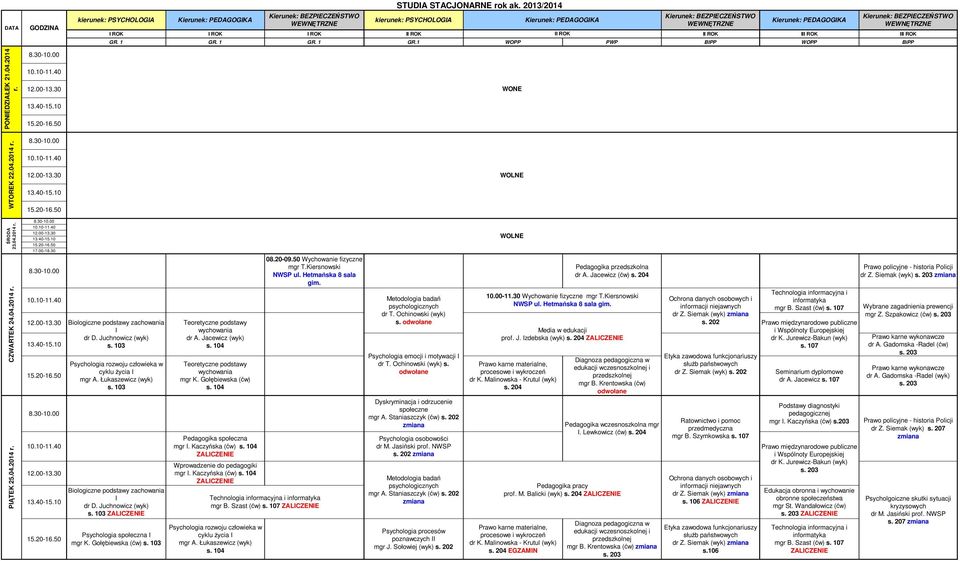Select "Wybrane zagadnienia prewencji" cell
960x561 pixels.
click(x=909, y=310)
